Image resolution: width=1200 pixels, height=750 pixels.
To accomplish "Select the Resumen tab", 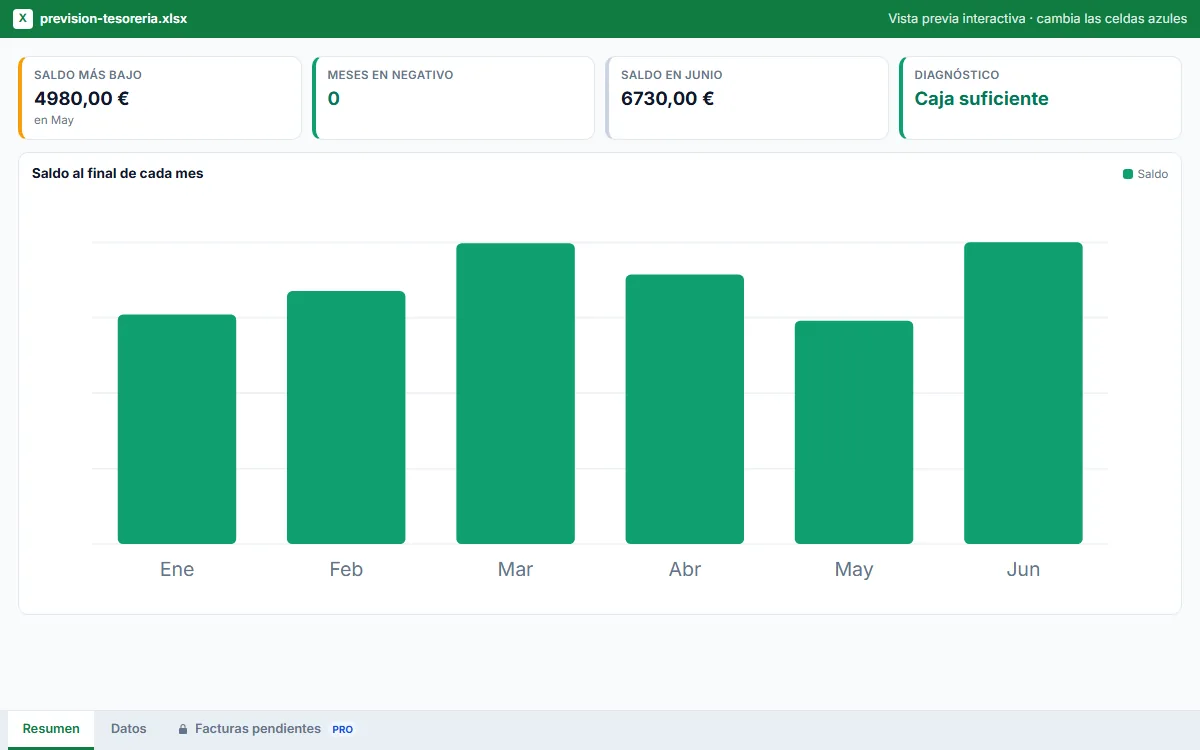I will click(x=51, y=729).
